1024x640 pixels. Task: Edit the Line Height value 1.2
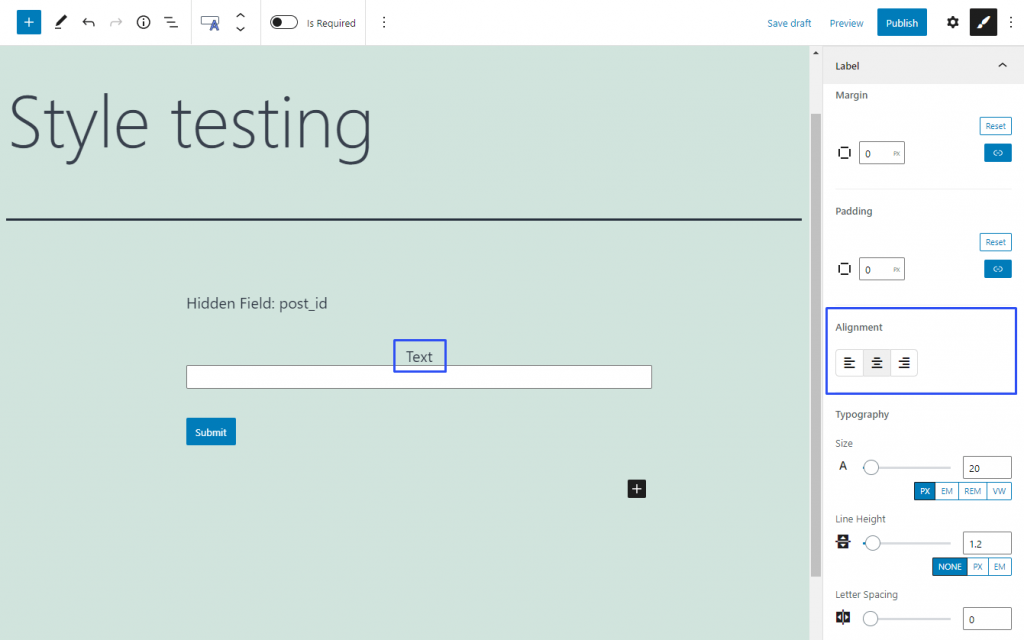point(987,543)
